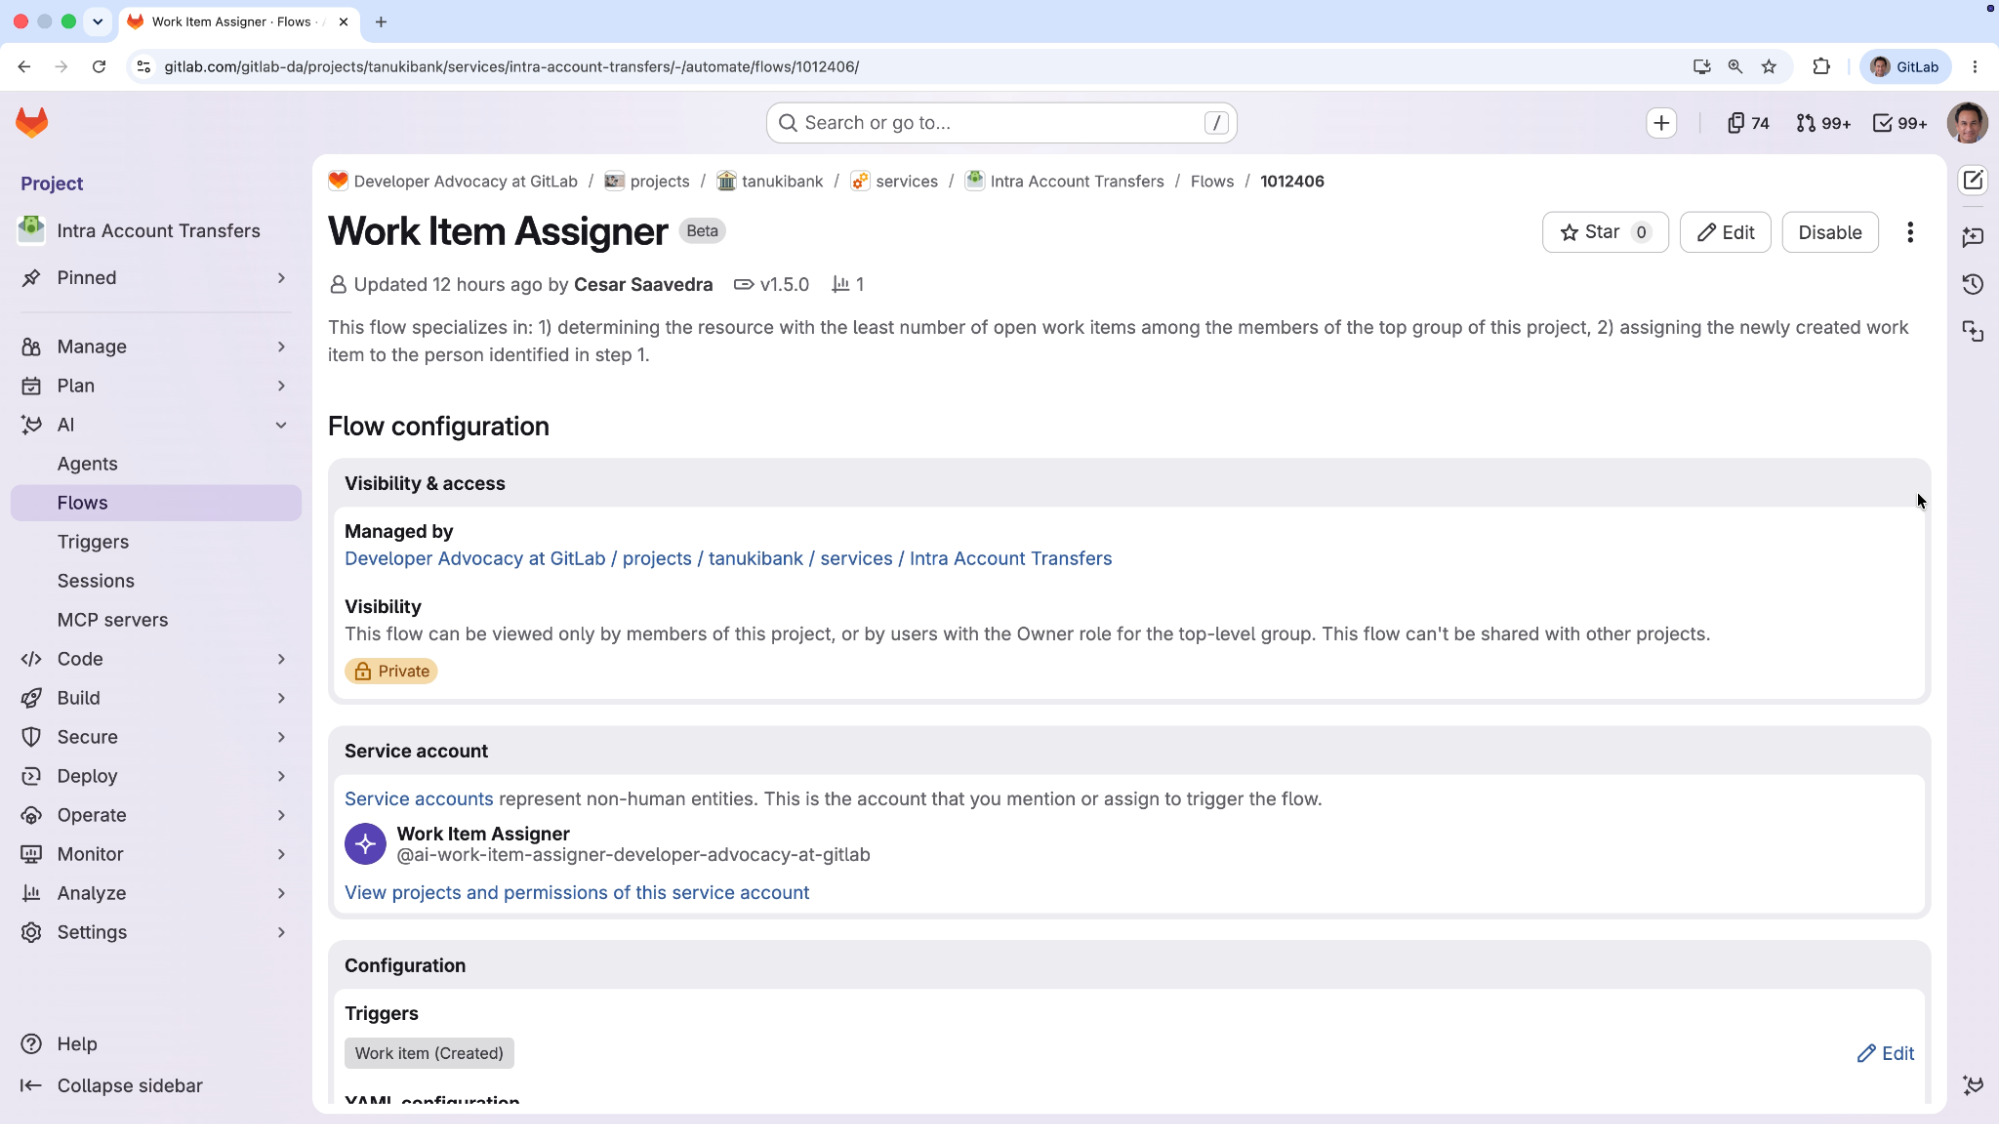Click browser zoom magnifier icon
Screen dimensions: 1999x1125
click(x=1735, y=67)
